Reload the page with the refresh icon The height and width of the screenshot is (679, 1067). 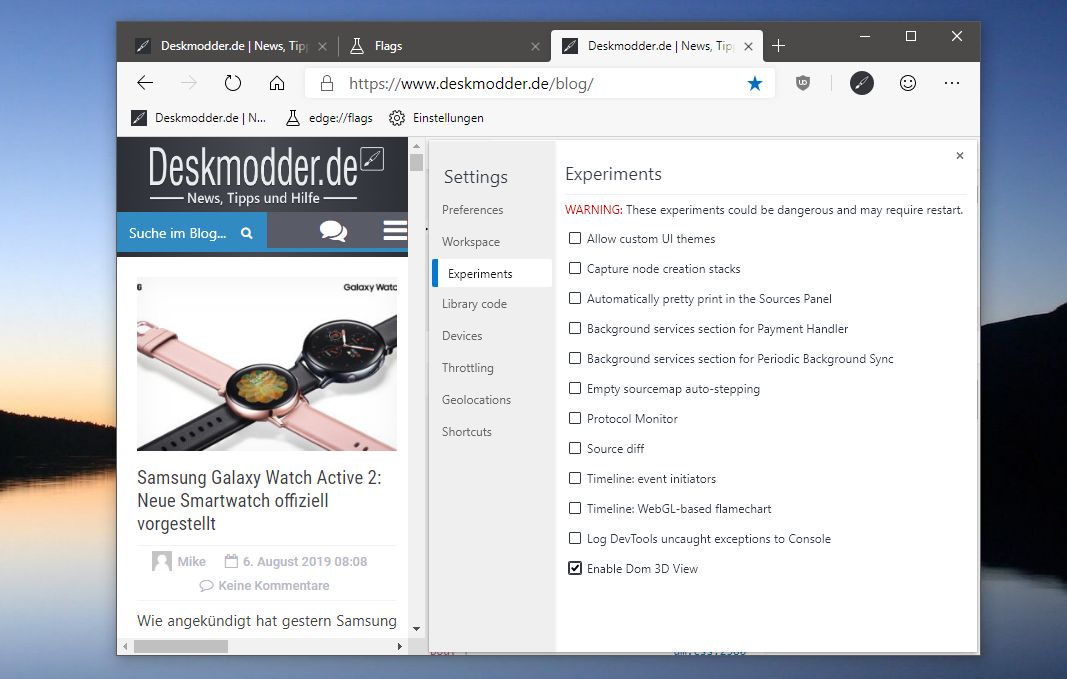click(x=233, y=83)
